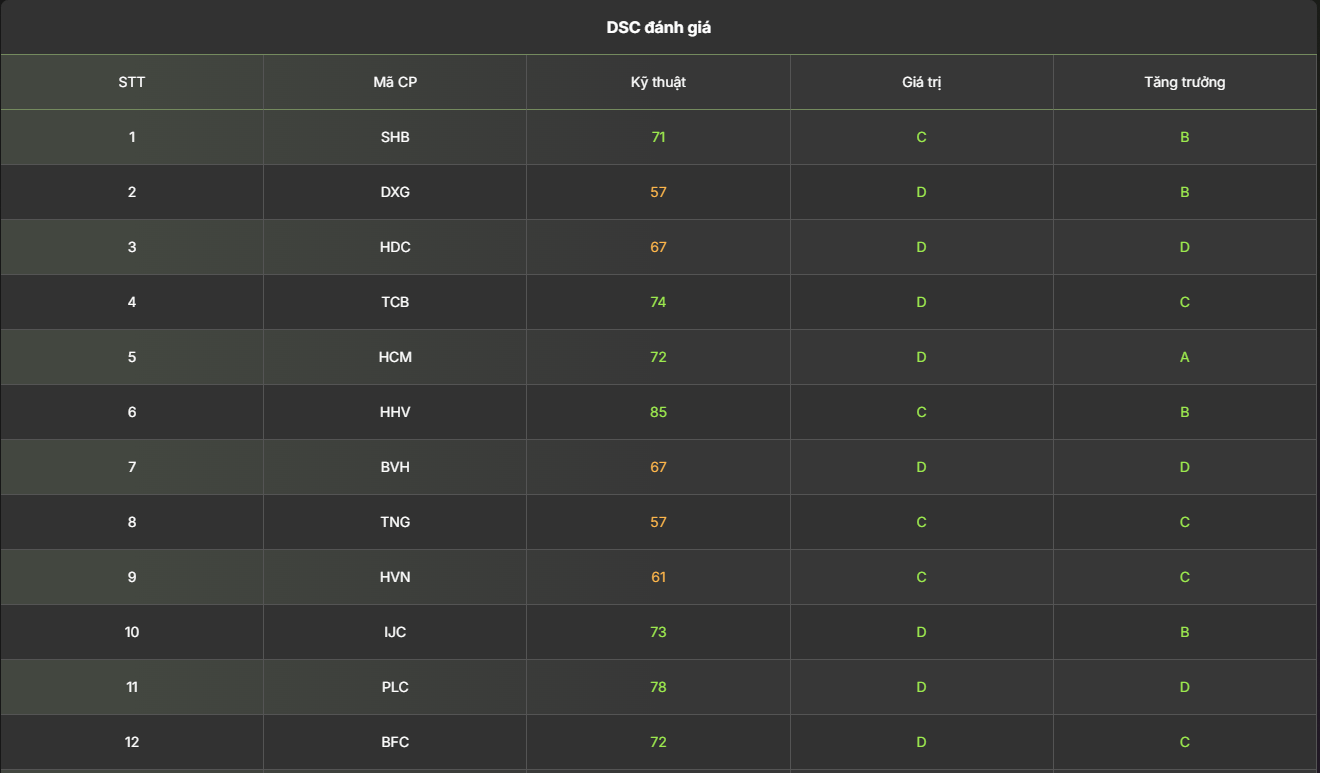The height and width of the screenshot is (773, 1320).
Task: Click HCM's growth rating A
Action: (x=1185, y=357)
